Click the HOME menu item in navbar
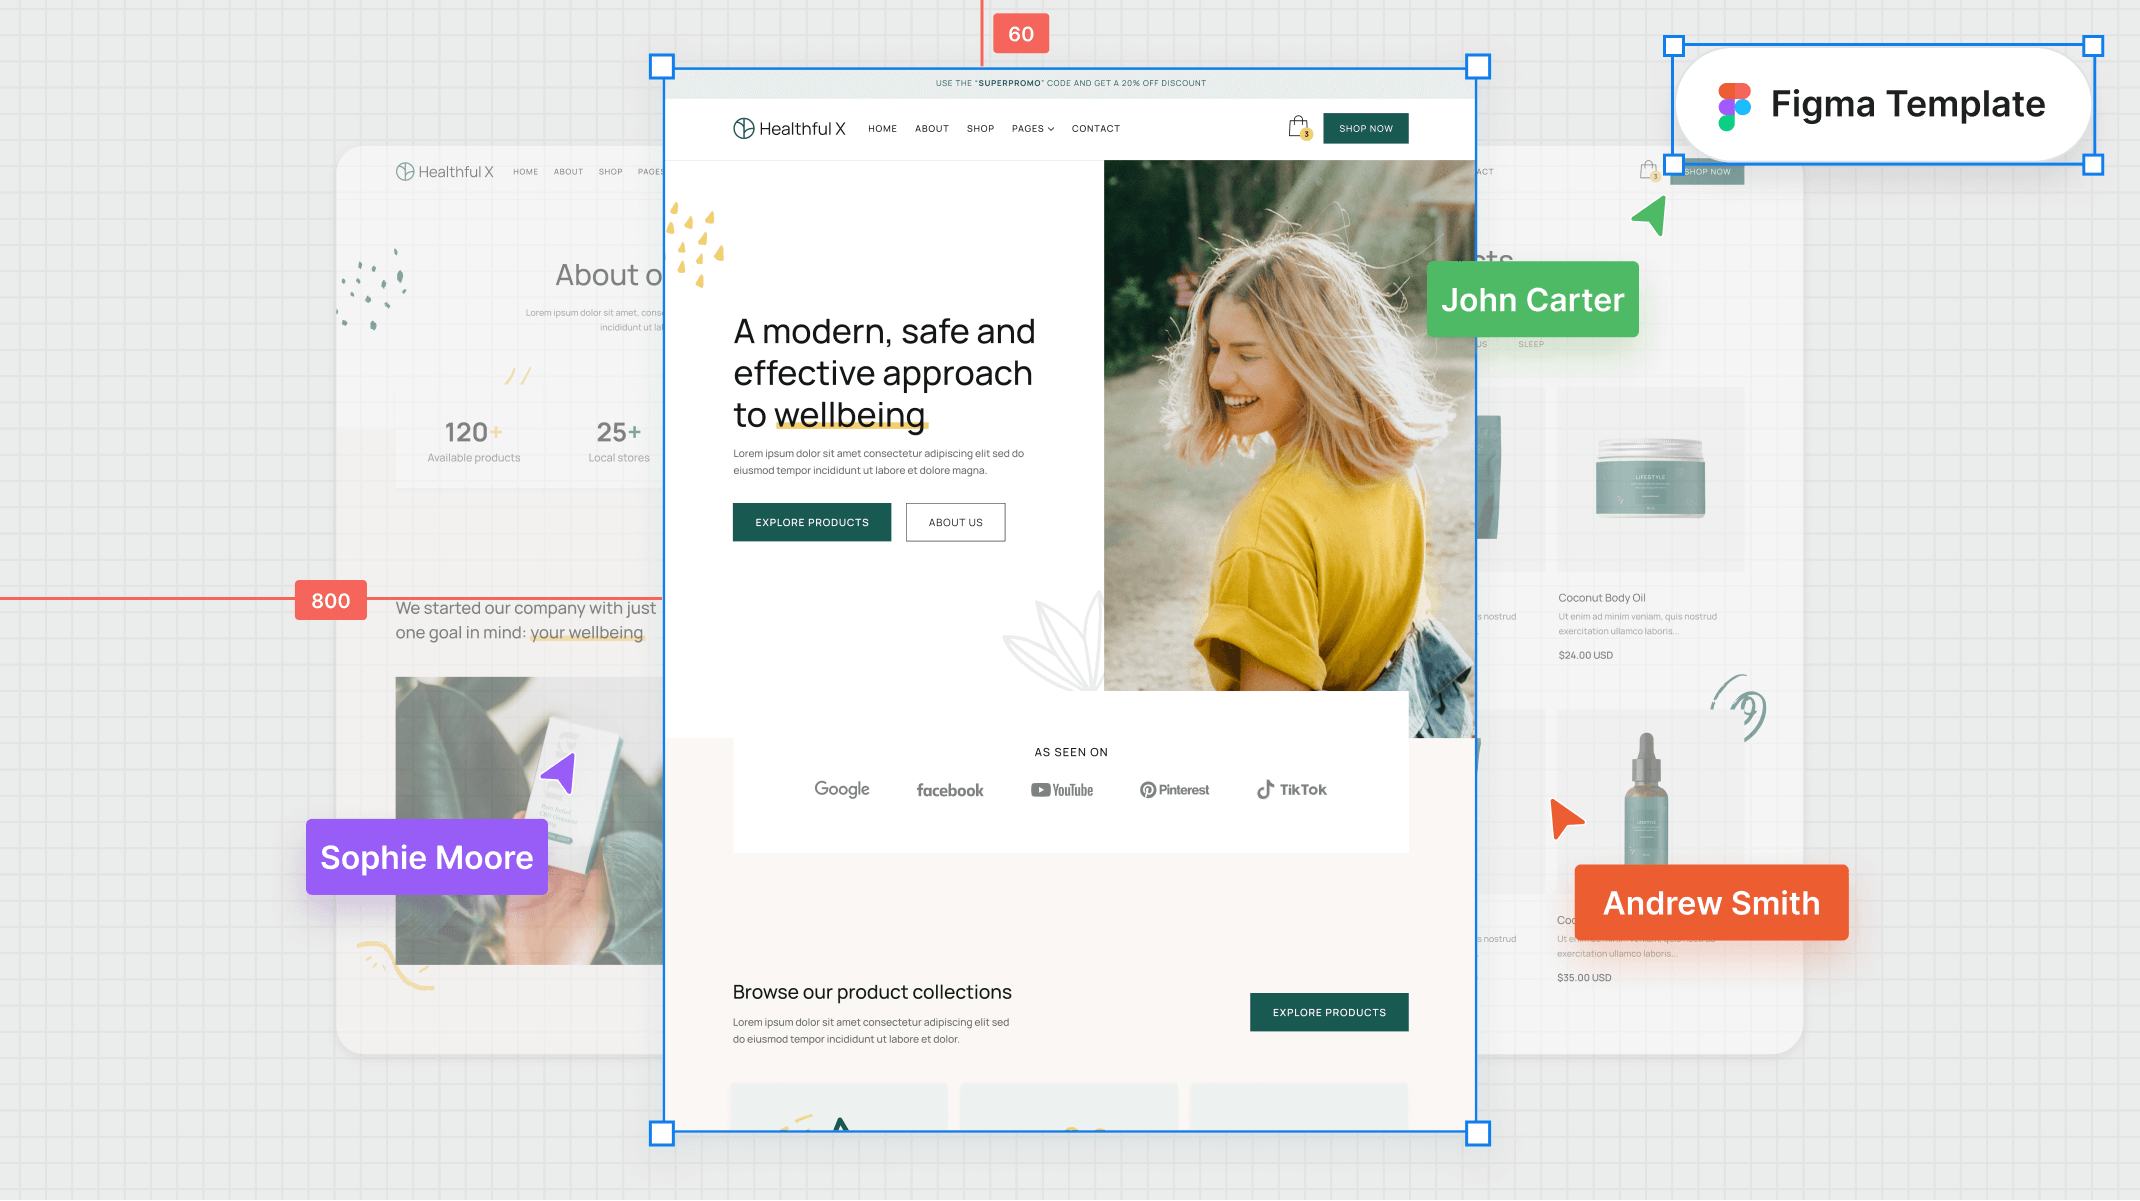Screen dimensions: 2140x1201 [x=883, y=128]
